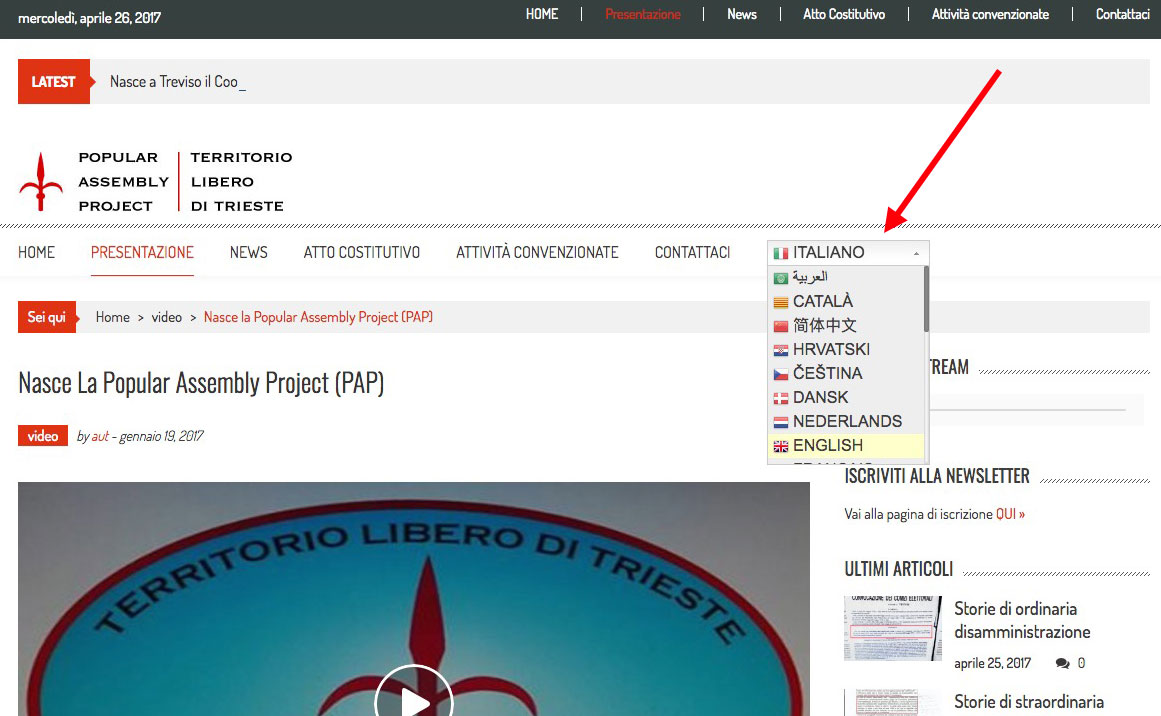Follow the newsletter QUI » link
Image resolution: width=1161 pixels, height=716 pixels.
click(x=1010, y=514)
